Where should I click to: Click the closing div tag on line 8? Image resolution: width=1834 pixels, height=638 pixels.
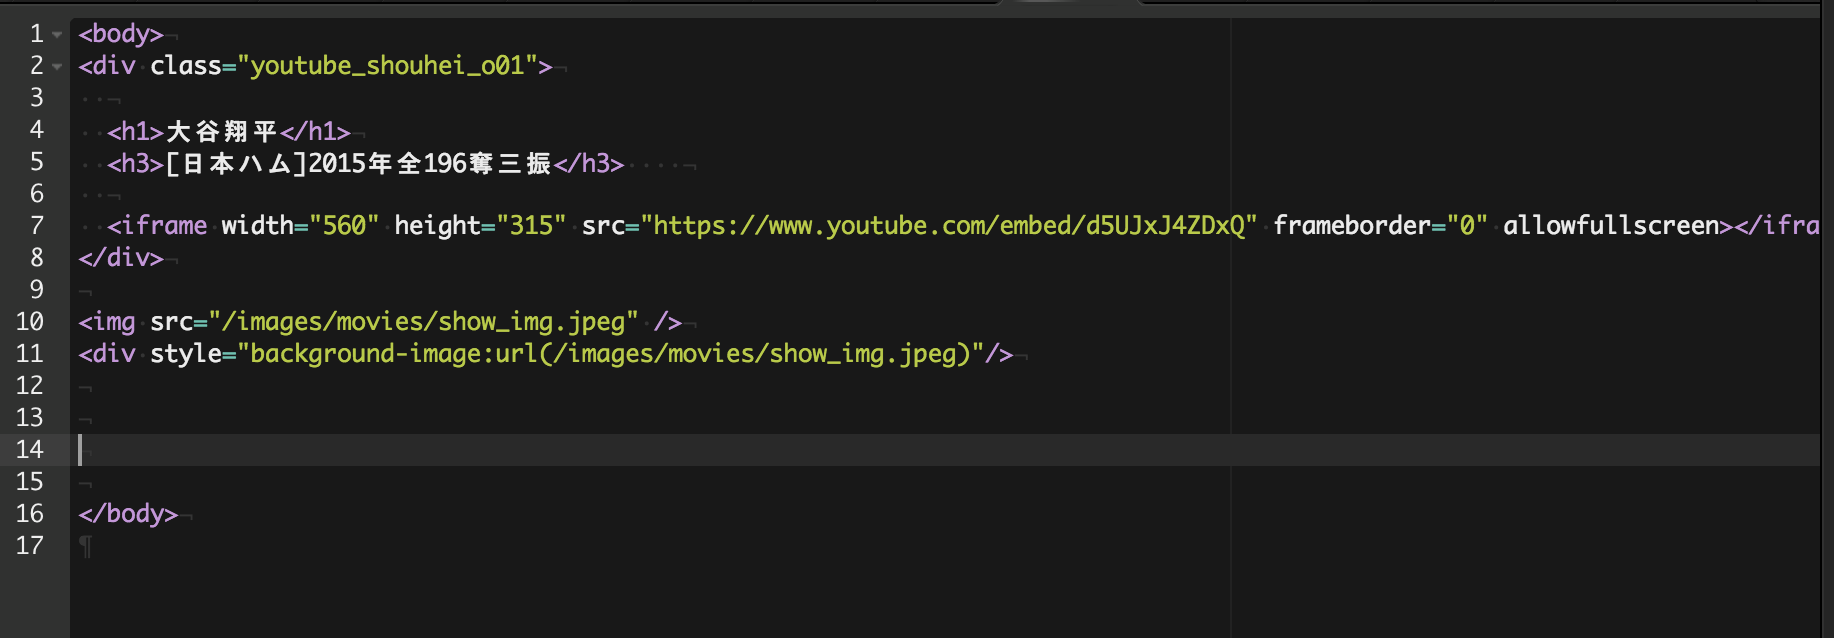(121, 258)
